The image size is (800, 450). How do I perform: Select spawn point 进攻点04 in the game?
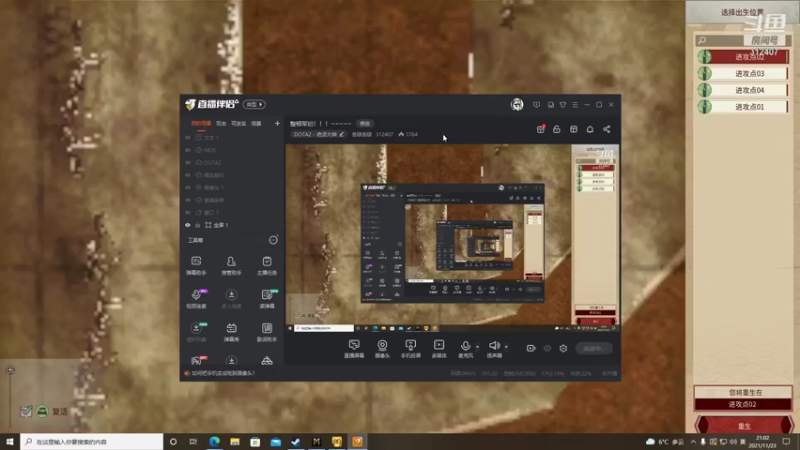[743, 90]
